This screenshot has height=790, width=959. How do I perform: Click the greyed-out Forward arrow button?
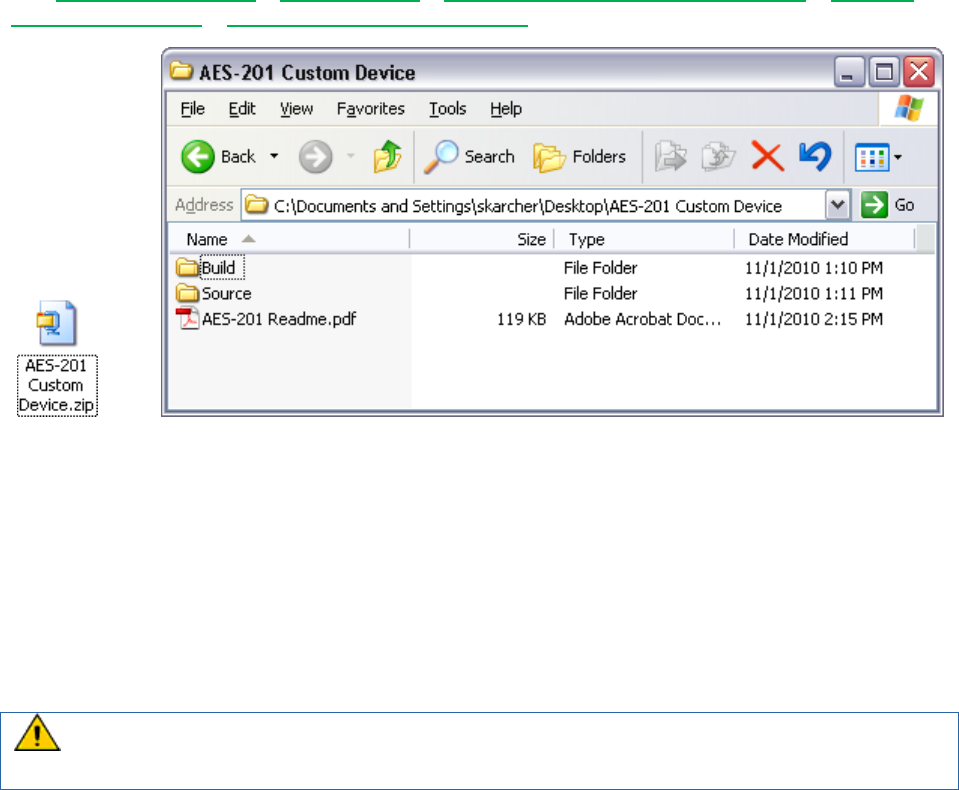(316, 157)
